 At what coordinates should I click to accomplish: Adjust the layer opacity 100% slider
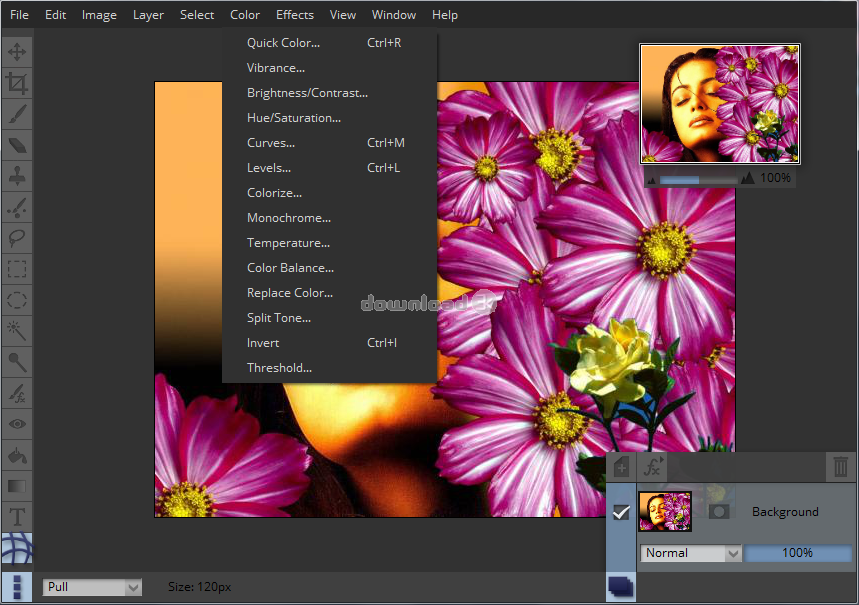tap(797, 553)
